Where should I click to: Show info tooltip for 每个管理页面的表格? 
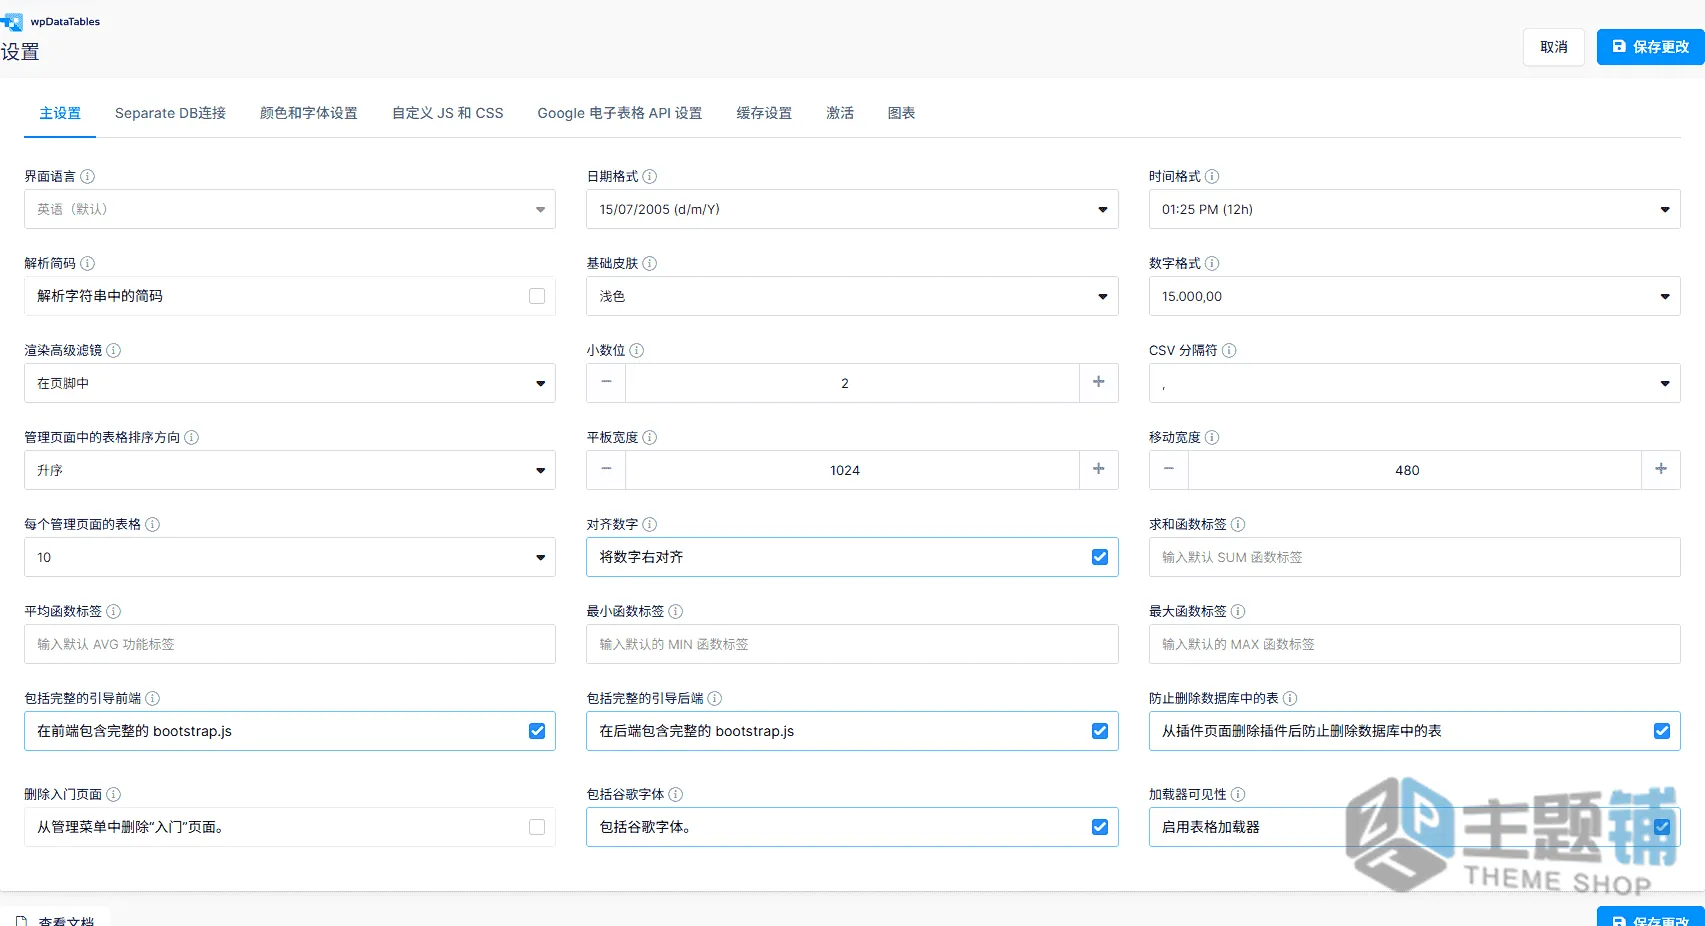click(x=153, y=524)
